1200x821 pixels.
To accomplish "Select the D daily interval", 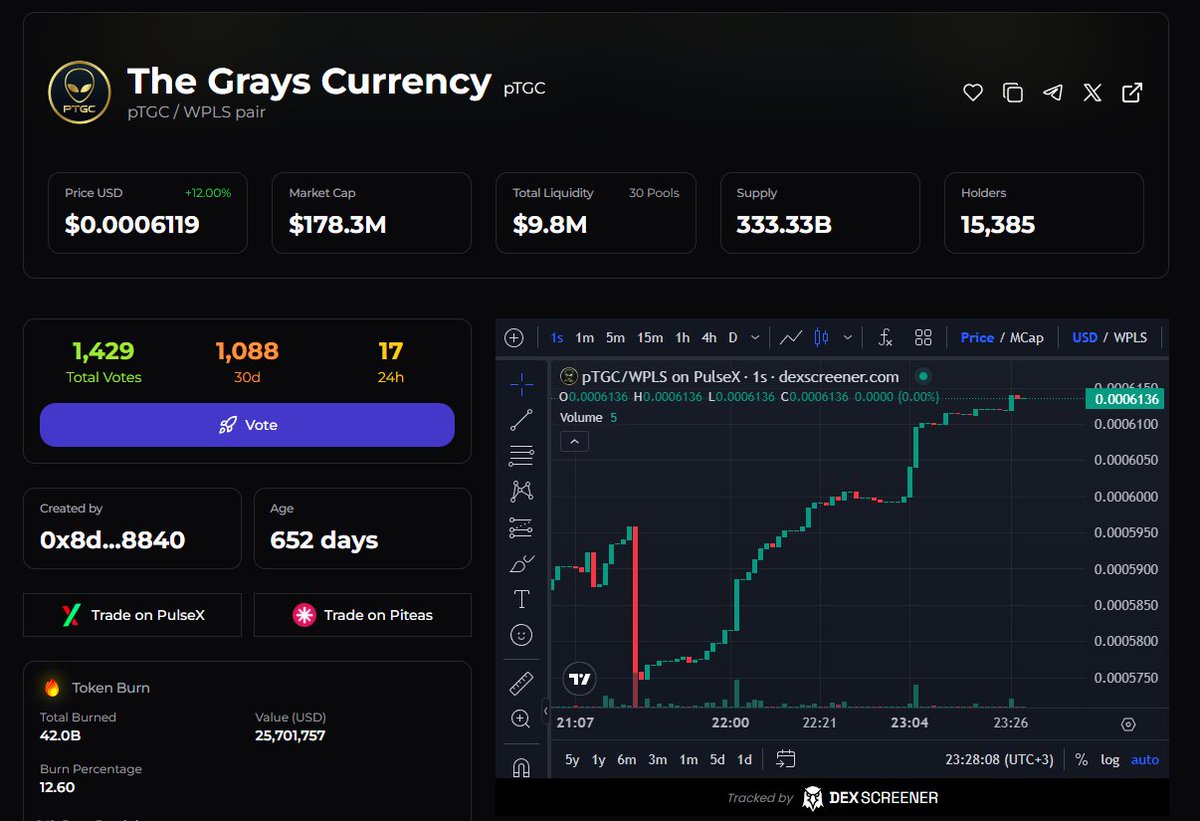I will (733, 338).
